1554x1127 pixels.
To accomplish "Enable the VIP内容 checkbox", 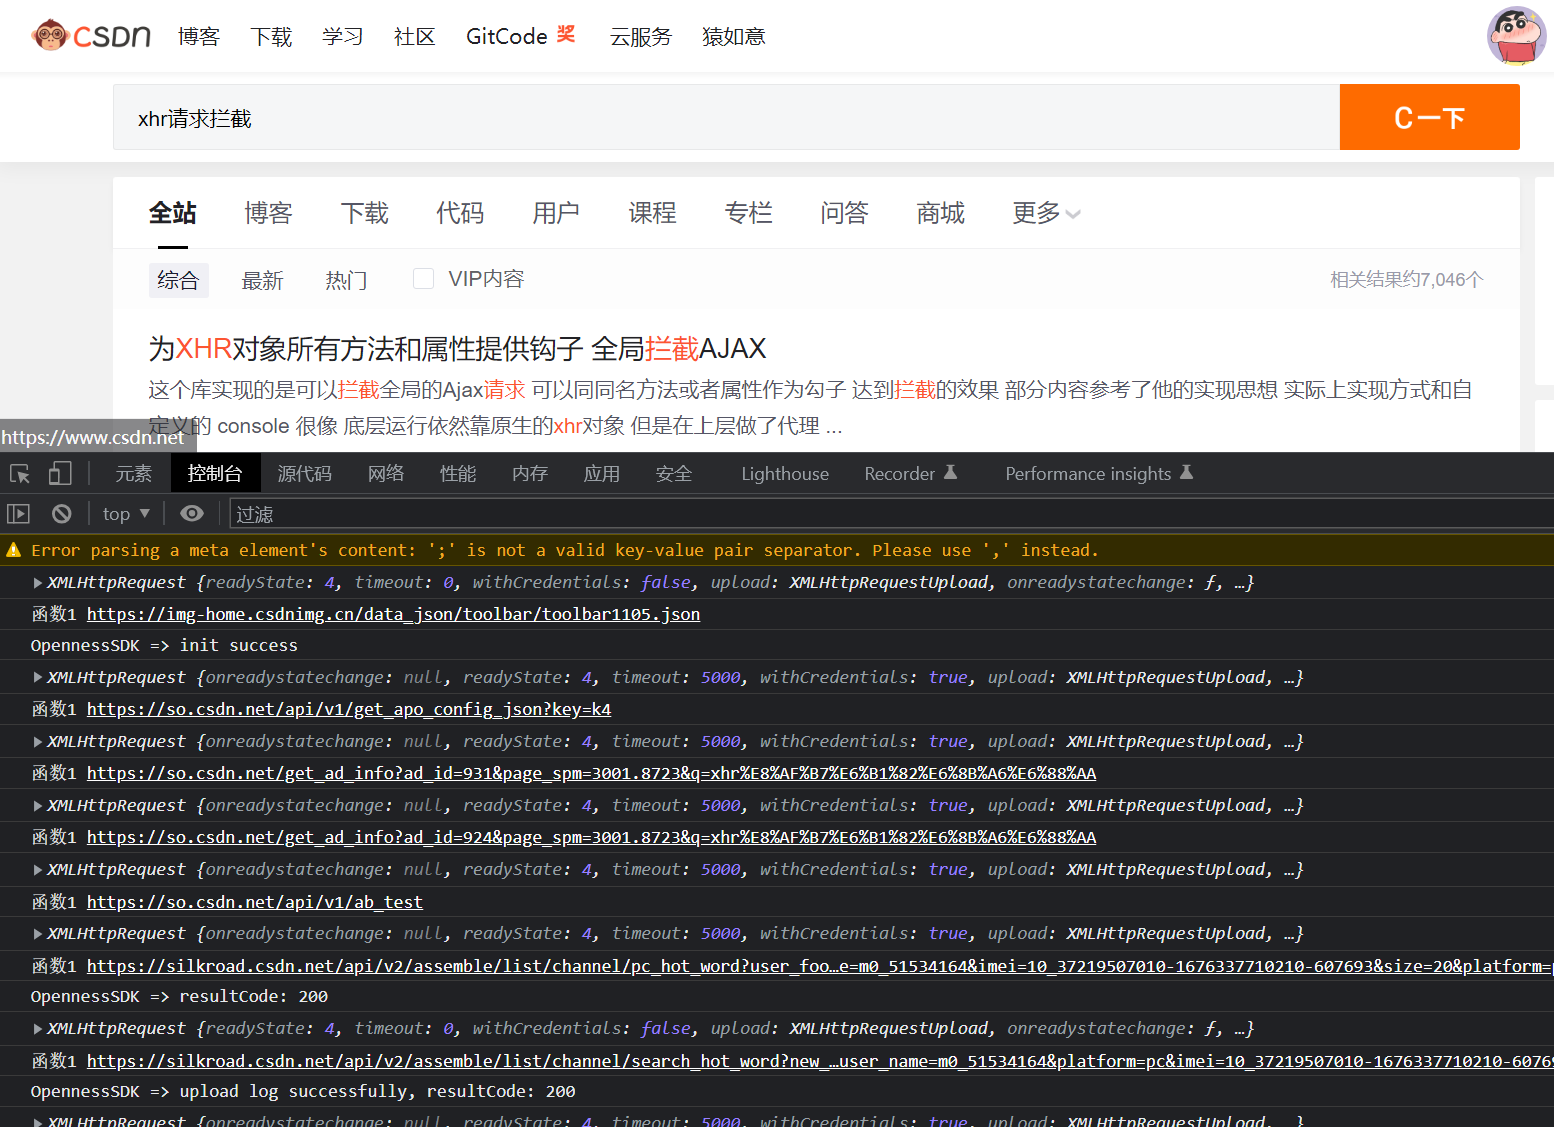I will [423, 278].
